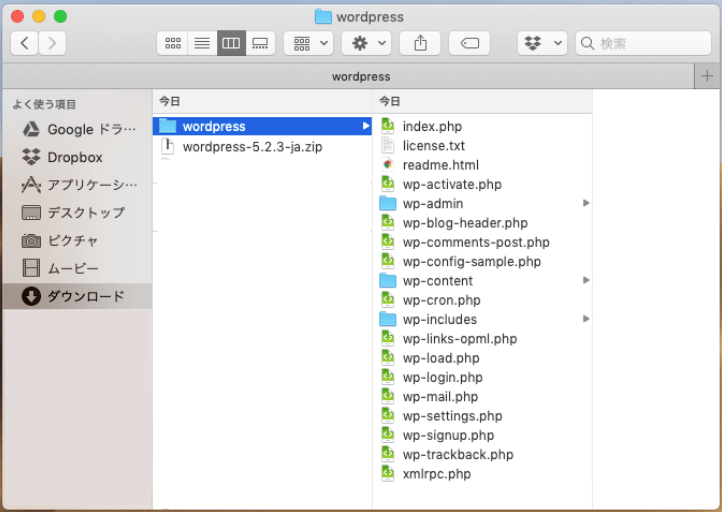This screenshot has width=722, height=512.
Task: Switch to list view
Action: coord(202,43)
